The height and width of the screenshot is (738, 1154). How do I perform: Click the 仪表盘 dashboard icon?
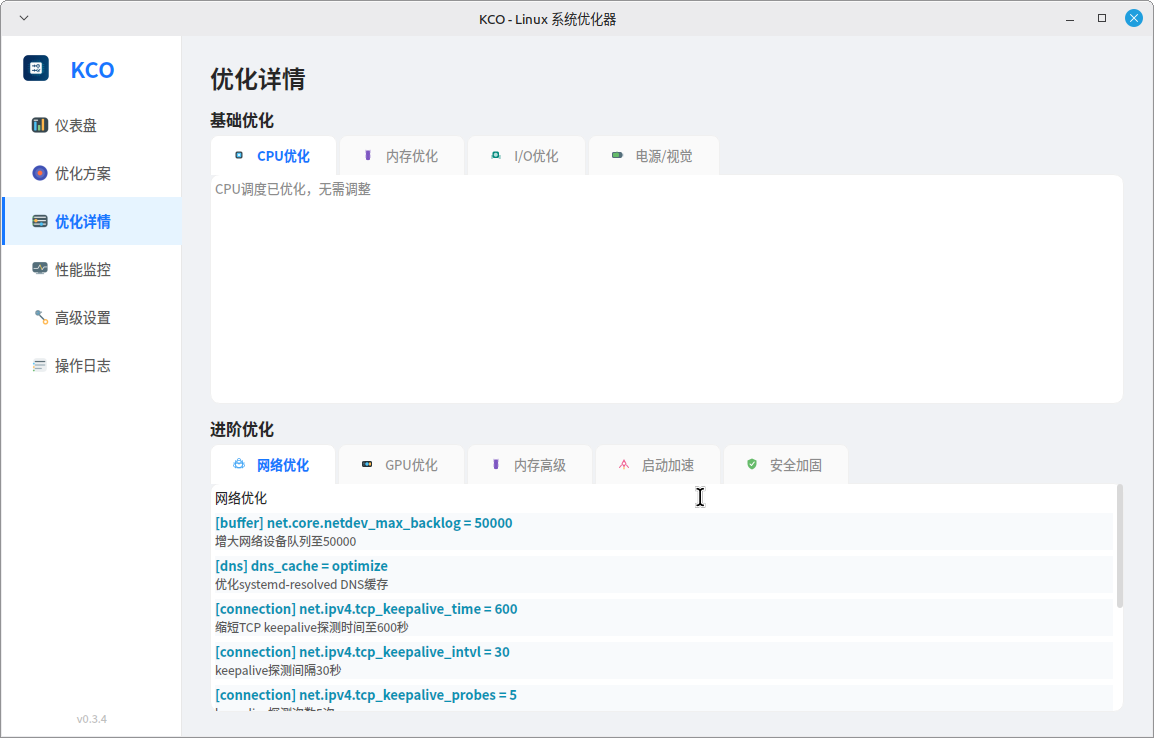coord(40,125)
